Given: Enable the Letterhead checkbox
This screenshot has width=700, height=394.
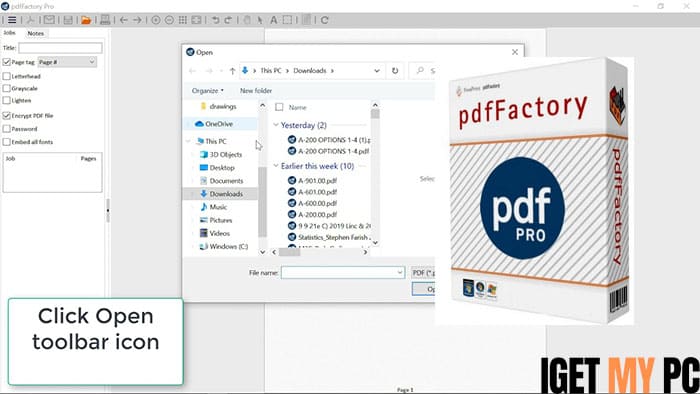Looking at the screenshot, I should tap(6, 76).
